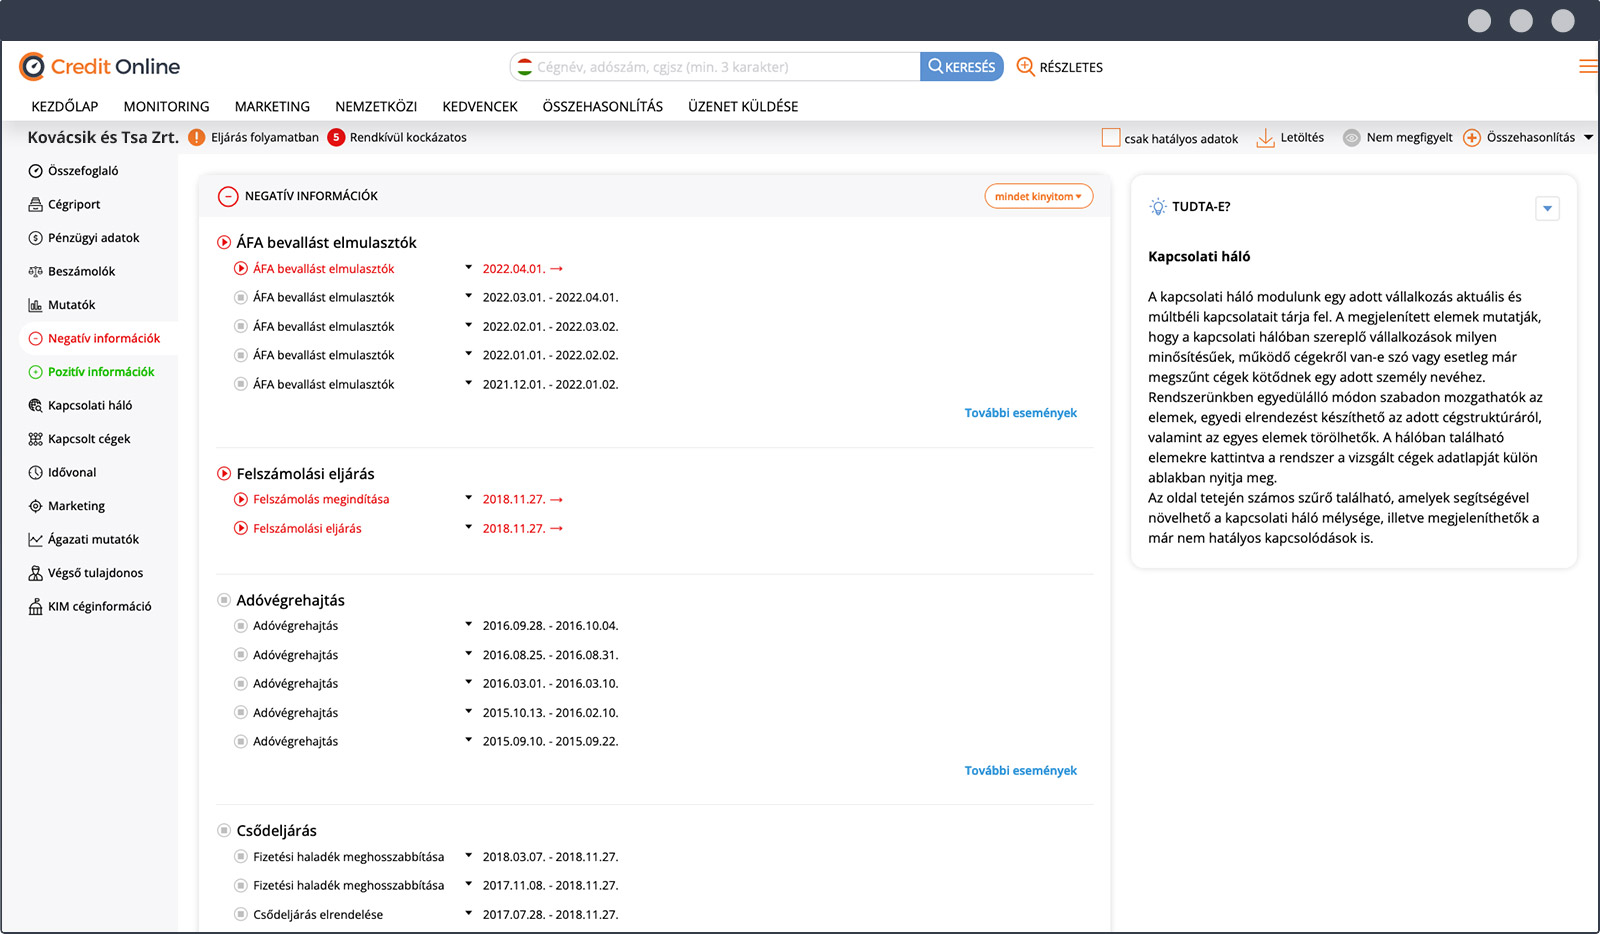Viewport: 1600px width, 934px height.
Task: Open the hamburger menu icon
Action: click(1588, 67)
